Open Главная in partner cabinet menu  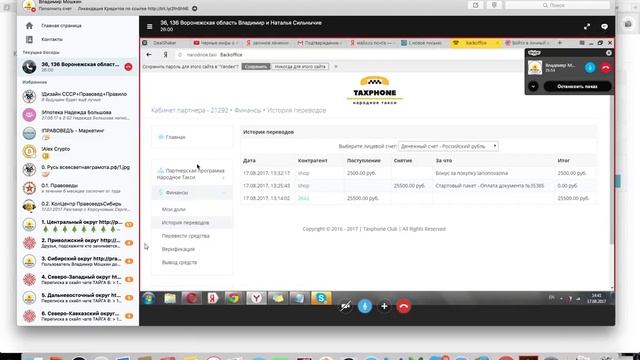(176, 137)
